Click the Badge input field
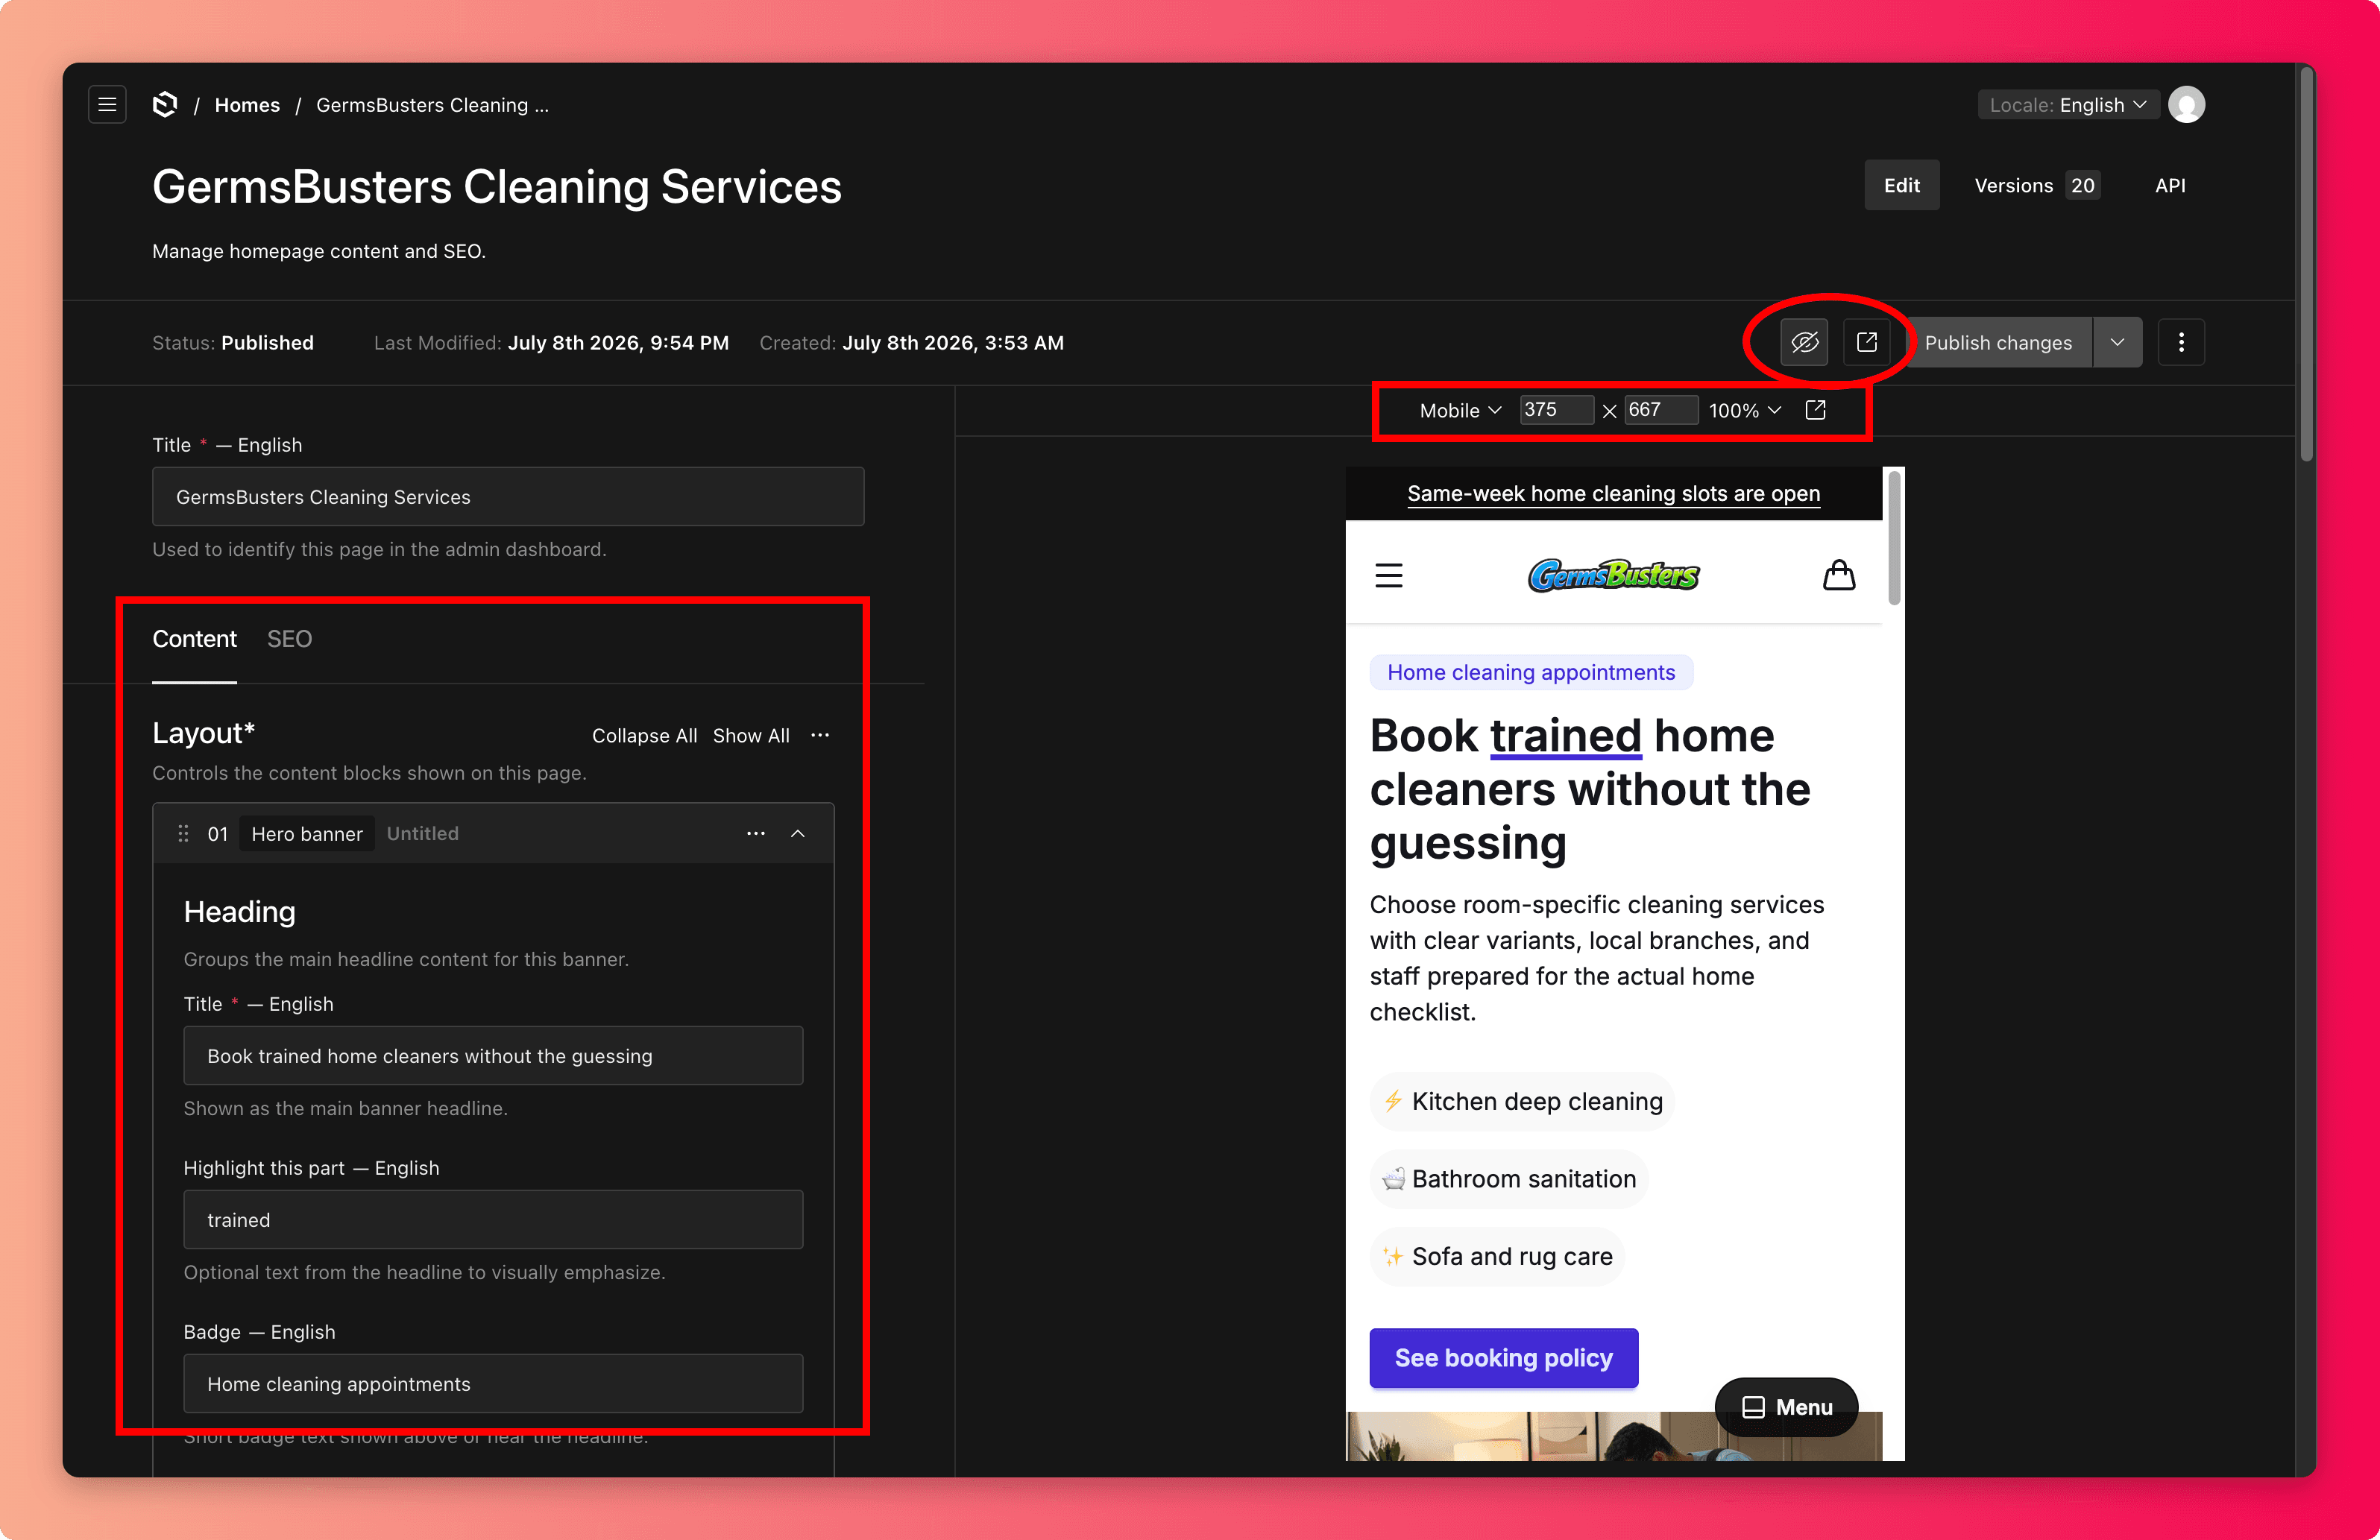The width and height of the screenshot is (2380, 1540). [493, 1383]
